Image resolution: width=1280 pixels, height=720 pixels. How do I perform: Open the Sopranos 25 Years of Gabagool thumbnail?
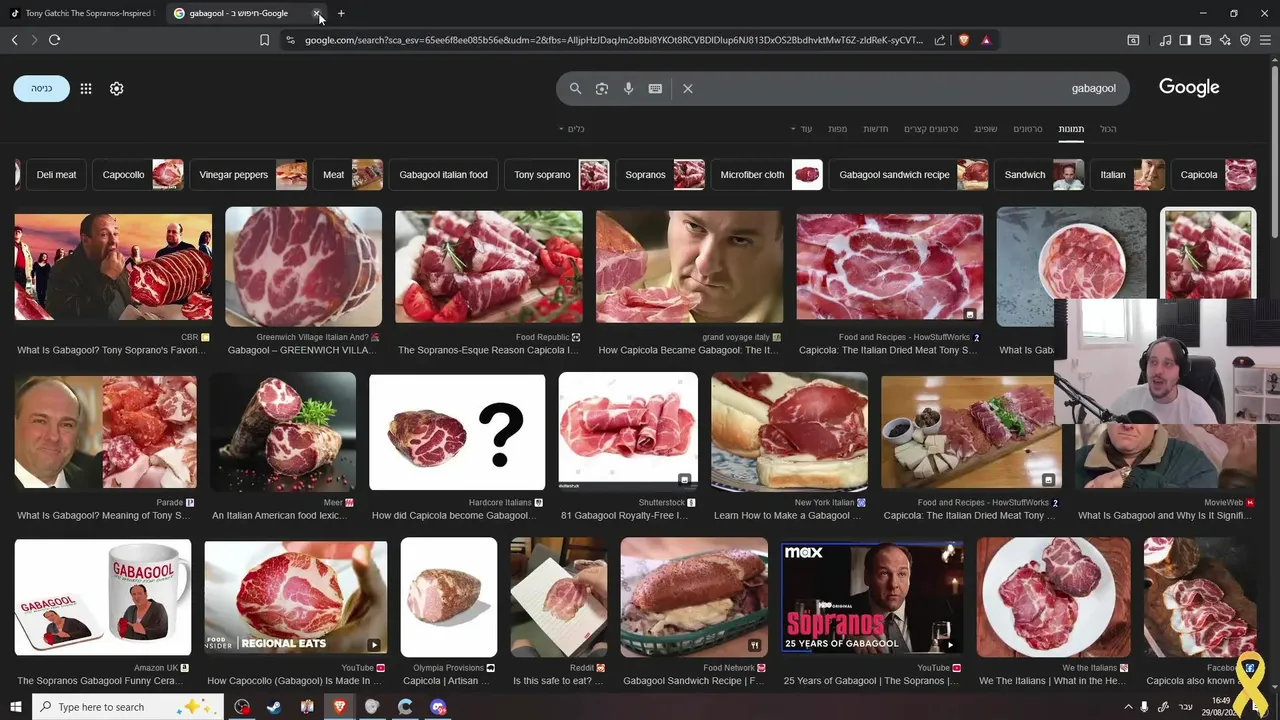[x=872, y=597]
